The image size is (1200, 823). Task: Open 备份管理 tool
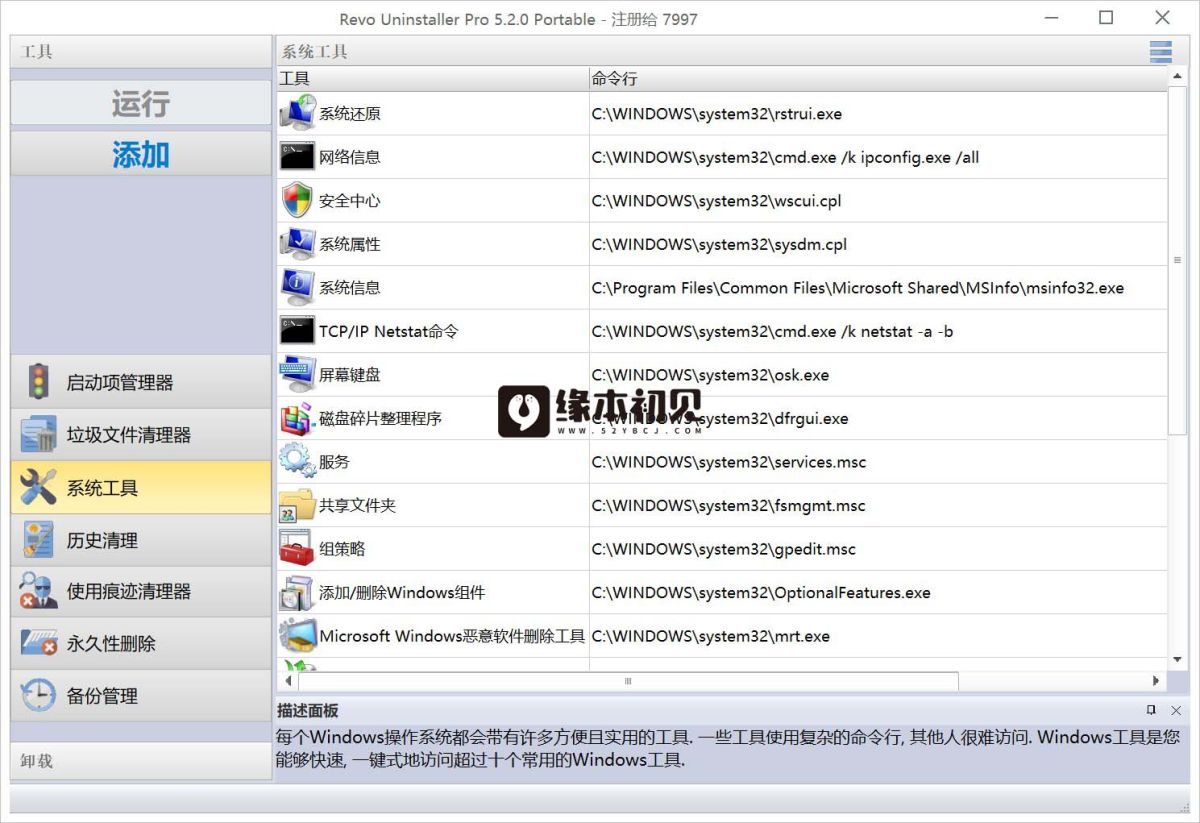coord(141,696)
